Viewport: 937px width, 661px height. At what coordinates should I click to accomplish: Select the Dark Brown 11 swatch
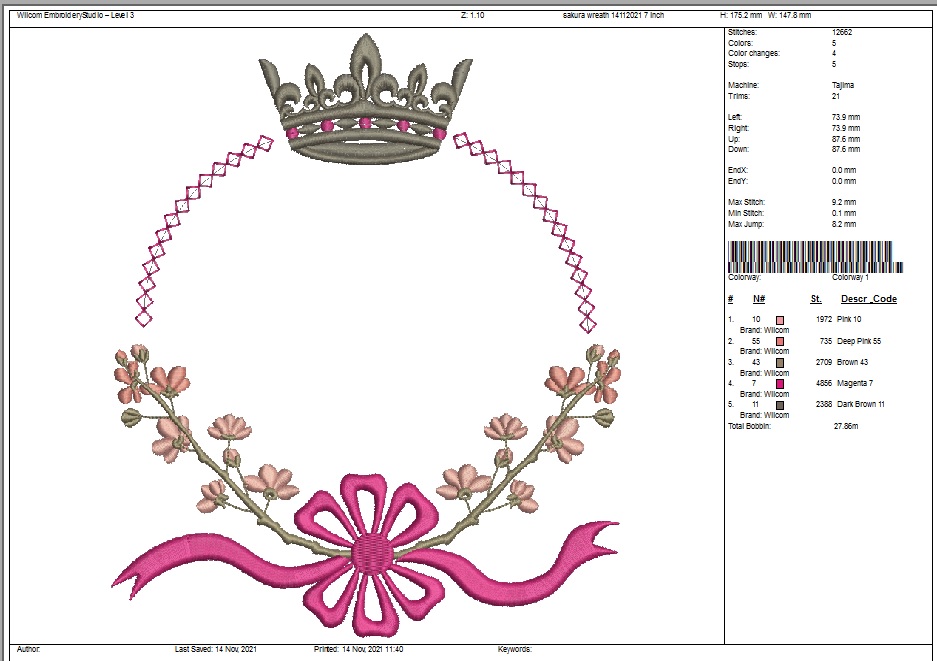[780, 404]
